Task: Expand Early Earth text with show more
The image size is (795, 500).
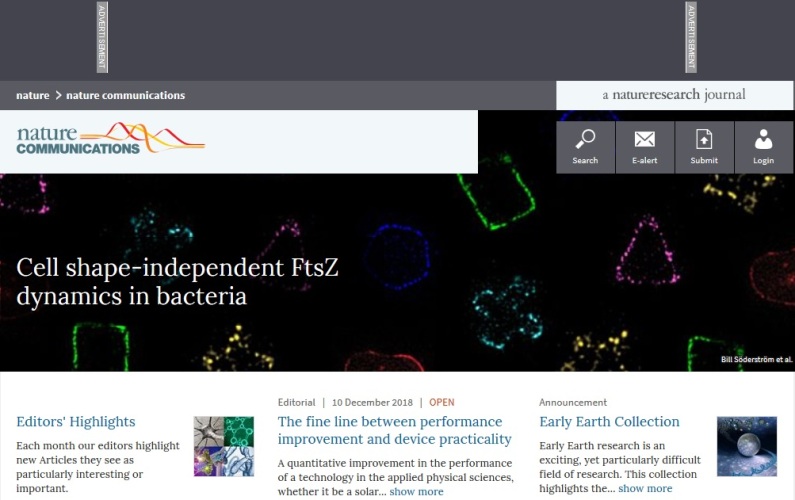Action: (x=645, y=488)
